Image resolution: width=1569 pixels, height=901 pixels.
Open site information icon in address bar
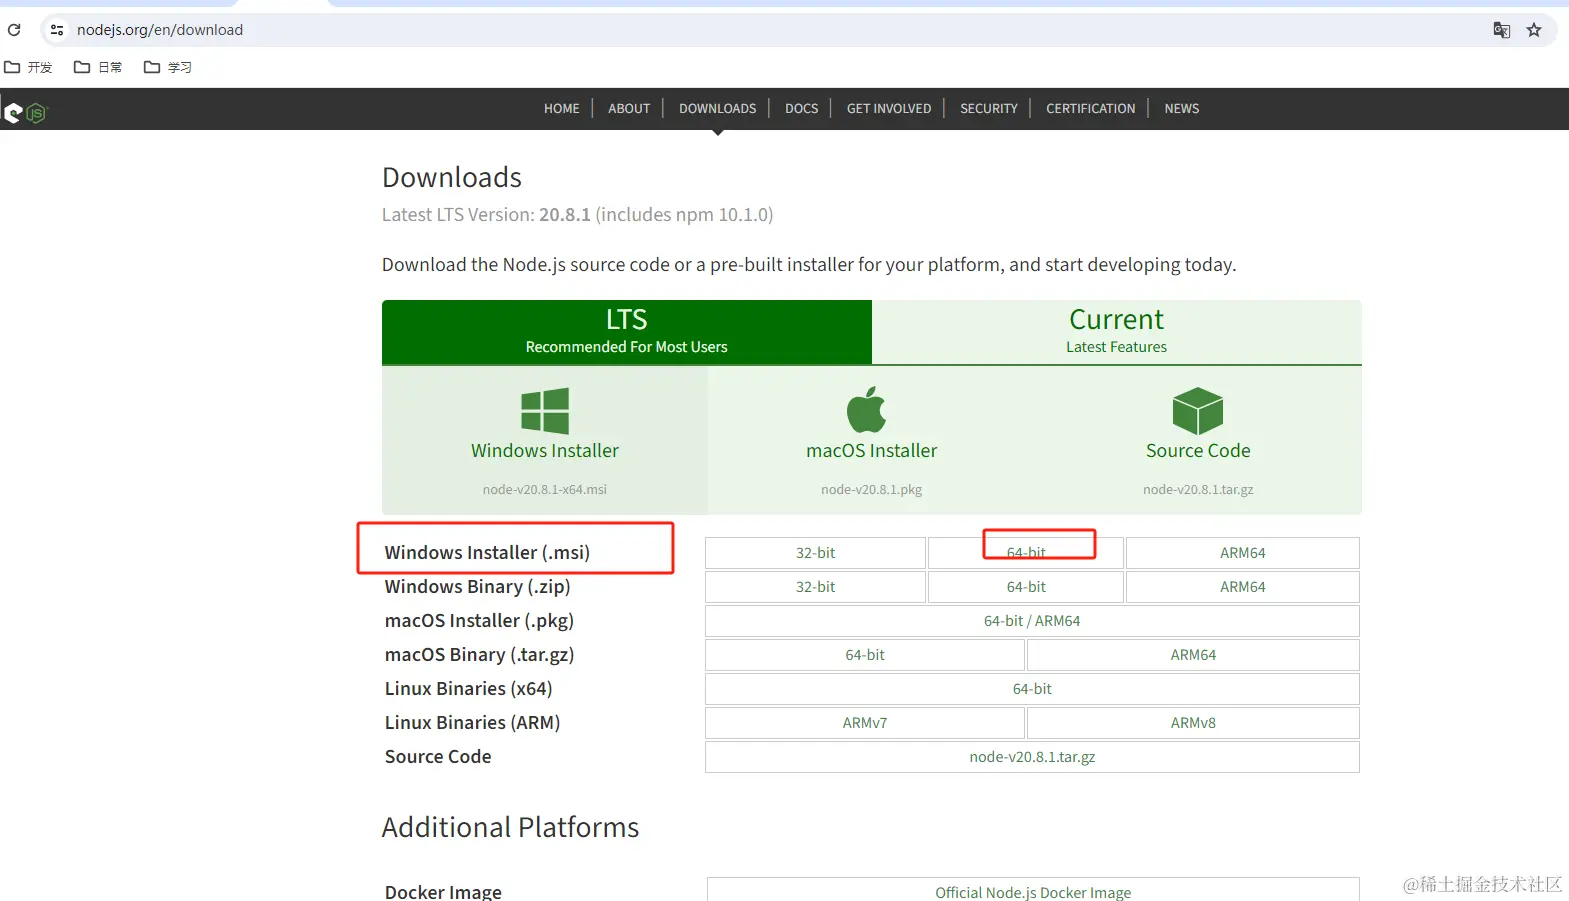57,30
